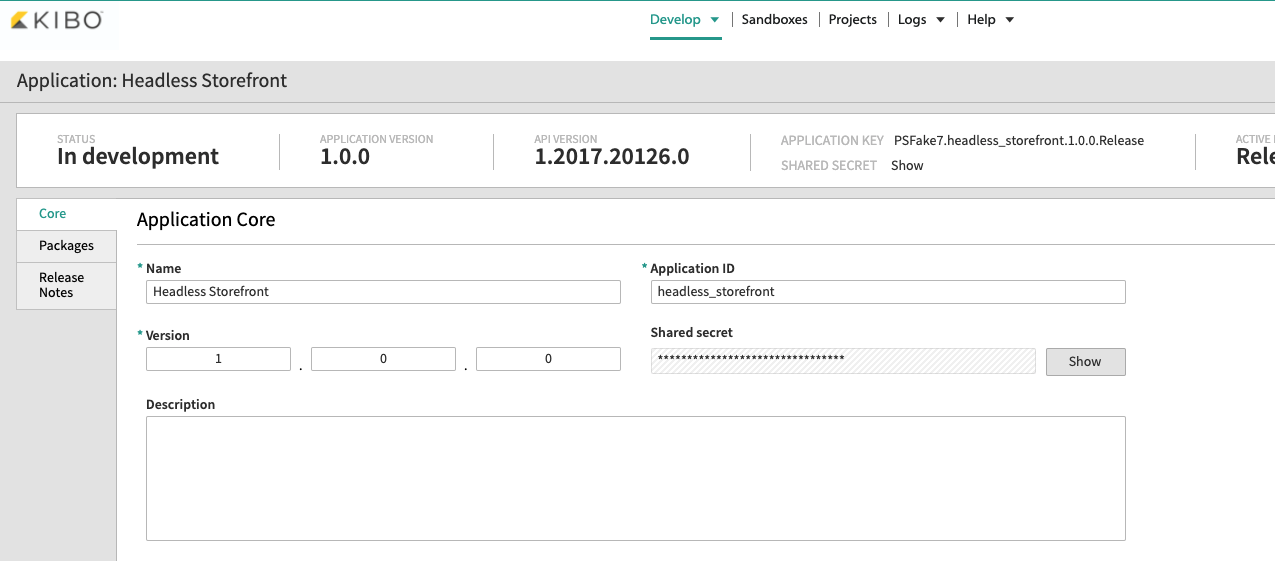Expand the Logs dropdown arrow
This screenshot has width=1275, height=561.
click(x=940, y=20)
